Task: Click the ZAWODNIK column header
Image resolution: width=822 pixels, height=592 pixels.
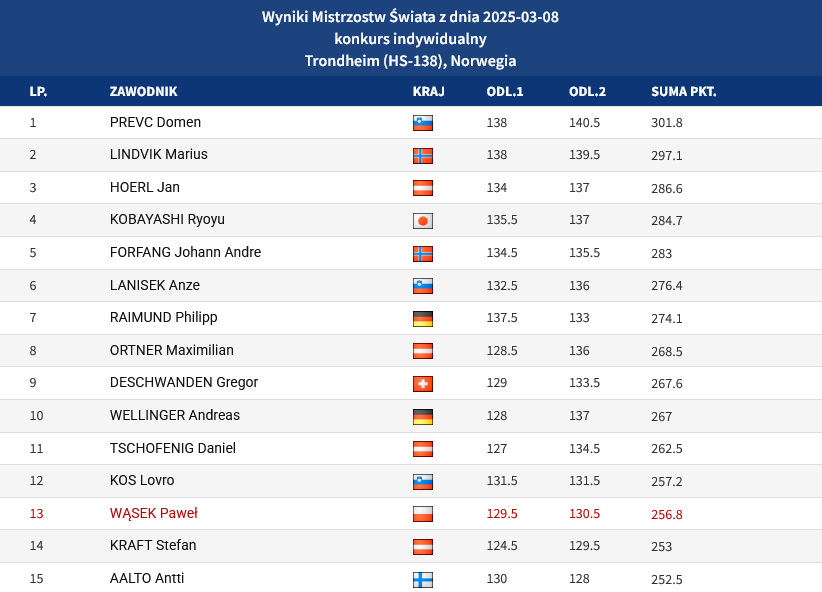Action: coord(143,91)
